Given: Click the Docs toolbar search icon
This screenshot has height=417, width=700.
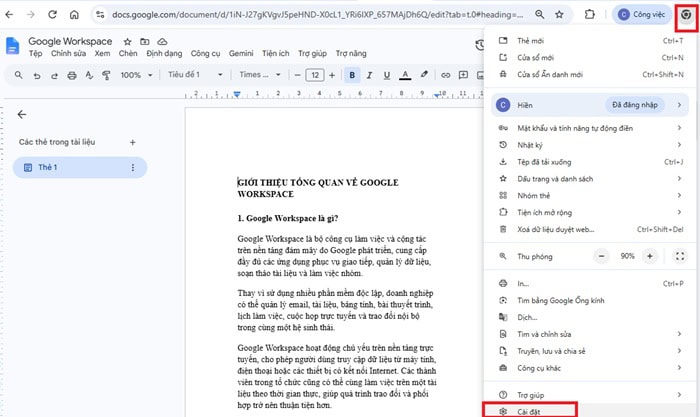Looking at the screenshot, I should [x=18, y=75].
